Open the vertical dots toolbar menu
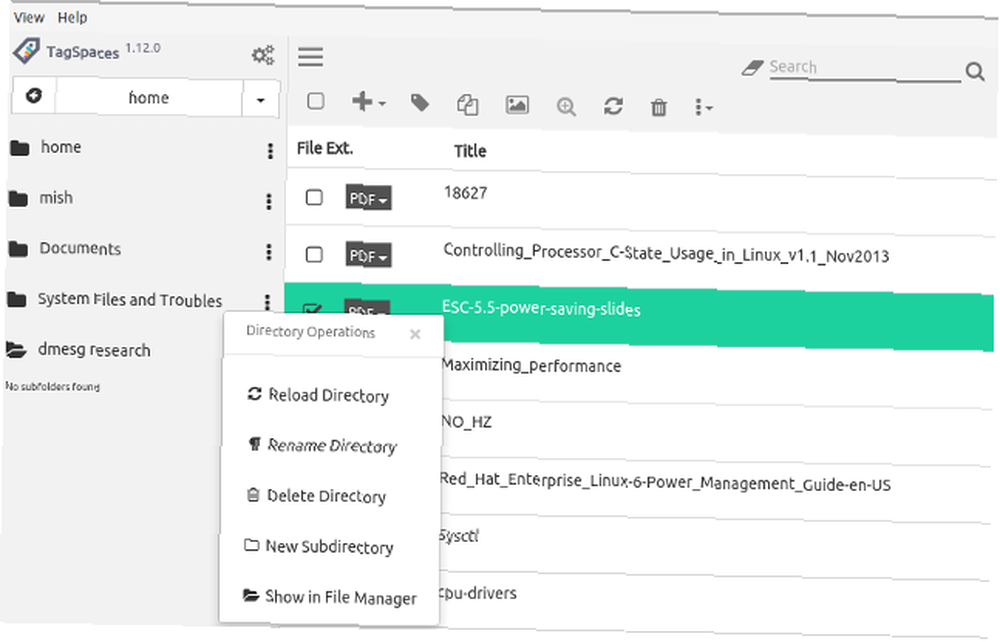The width and height of the screenshot is (1000, 642). (703, 107)
